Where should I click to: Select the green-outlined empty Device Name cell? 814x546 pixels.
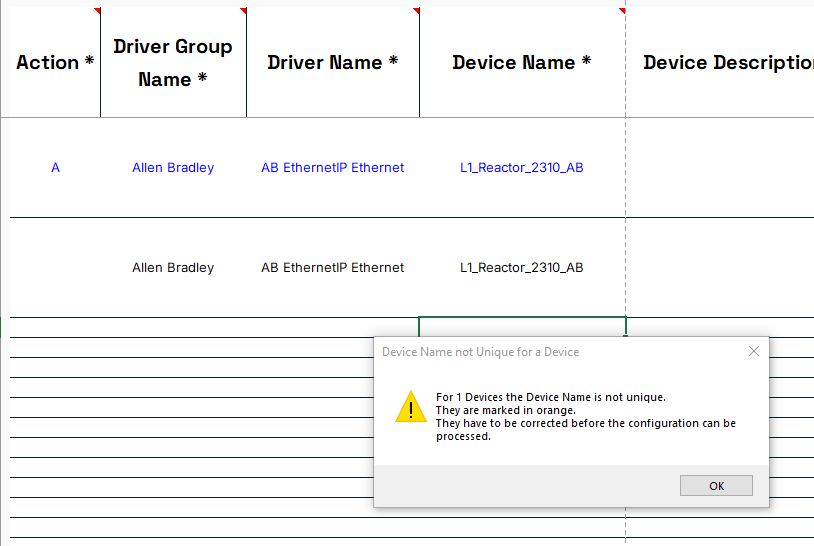point(522,327)
